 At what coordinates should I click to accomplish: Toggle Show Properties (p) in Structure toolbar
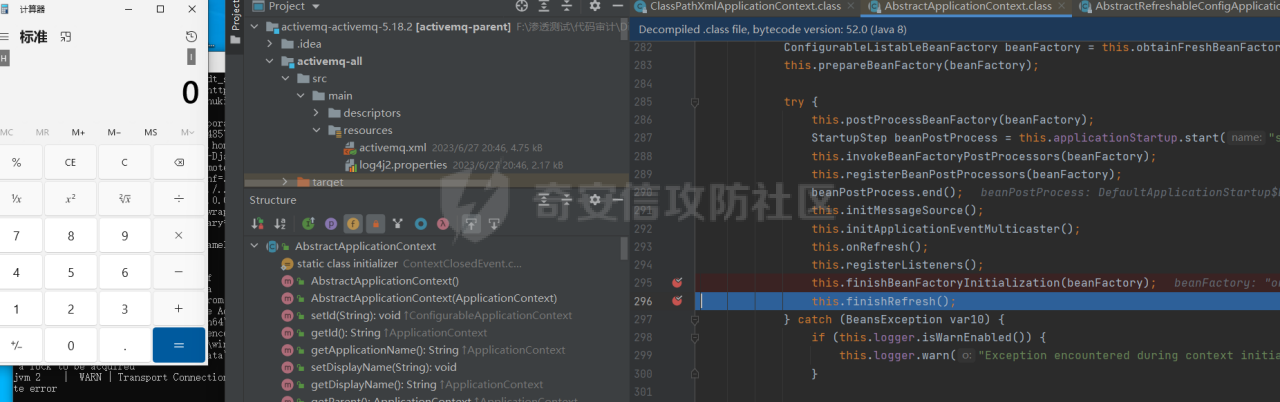tap(331, 224)
